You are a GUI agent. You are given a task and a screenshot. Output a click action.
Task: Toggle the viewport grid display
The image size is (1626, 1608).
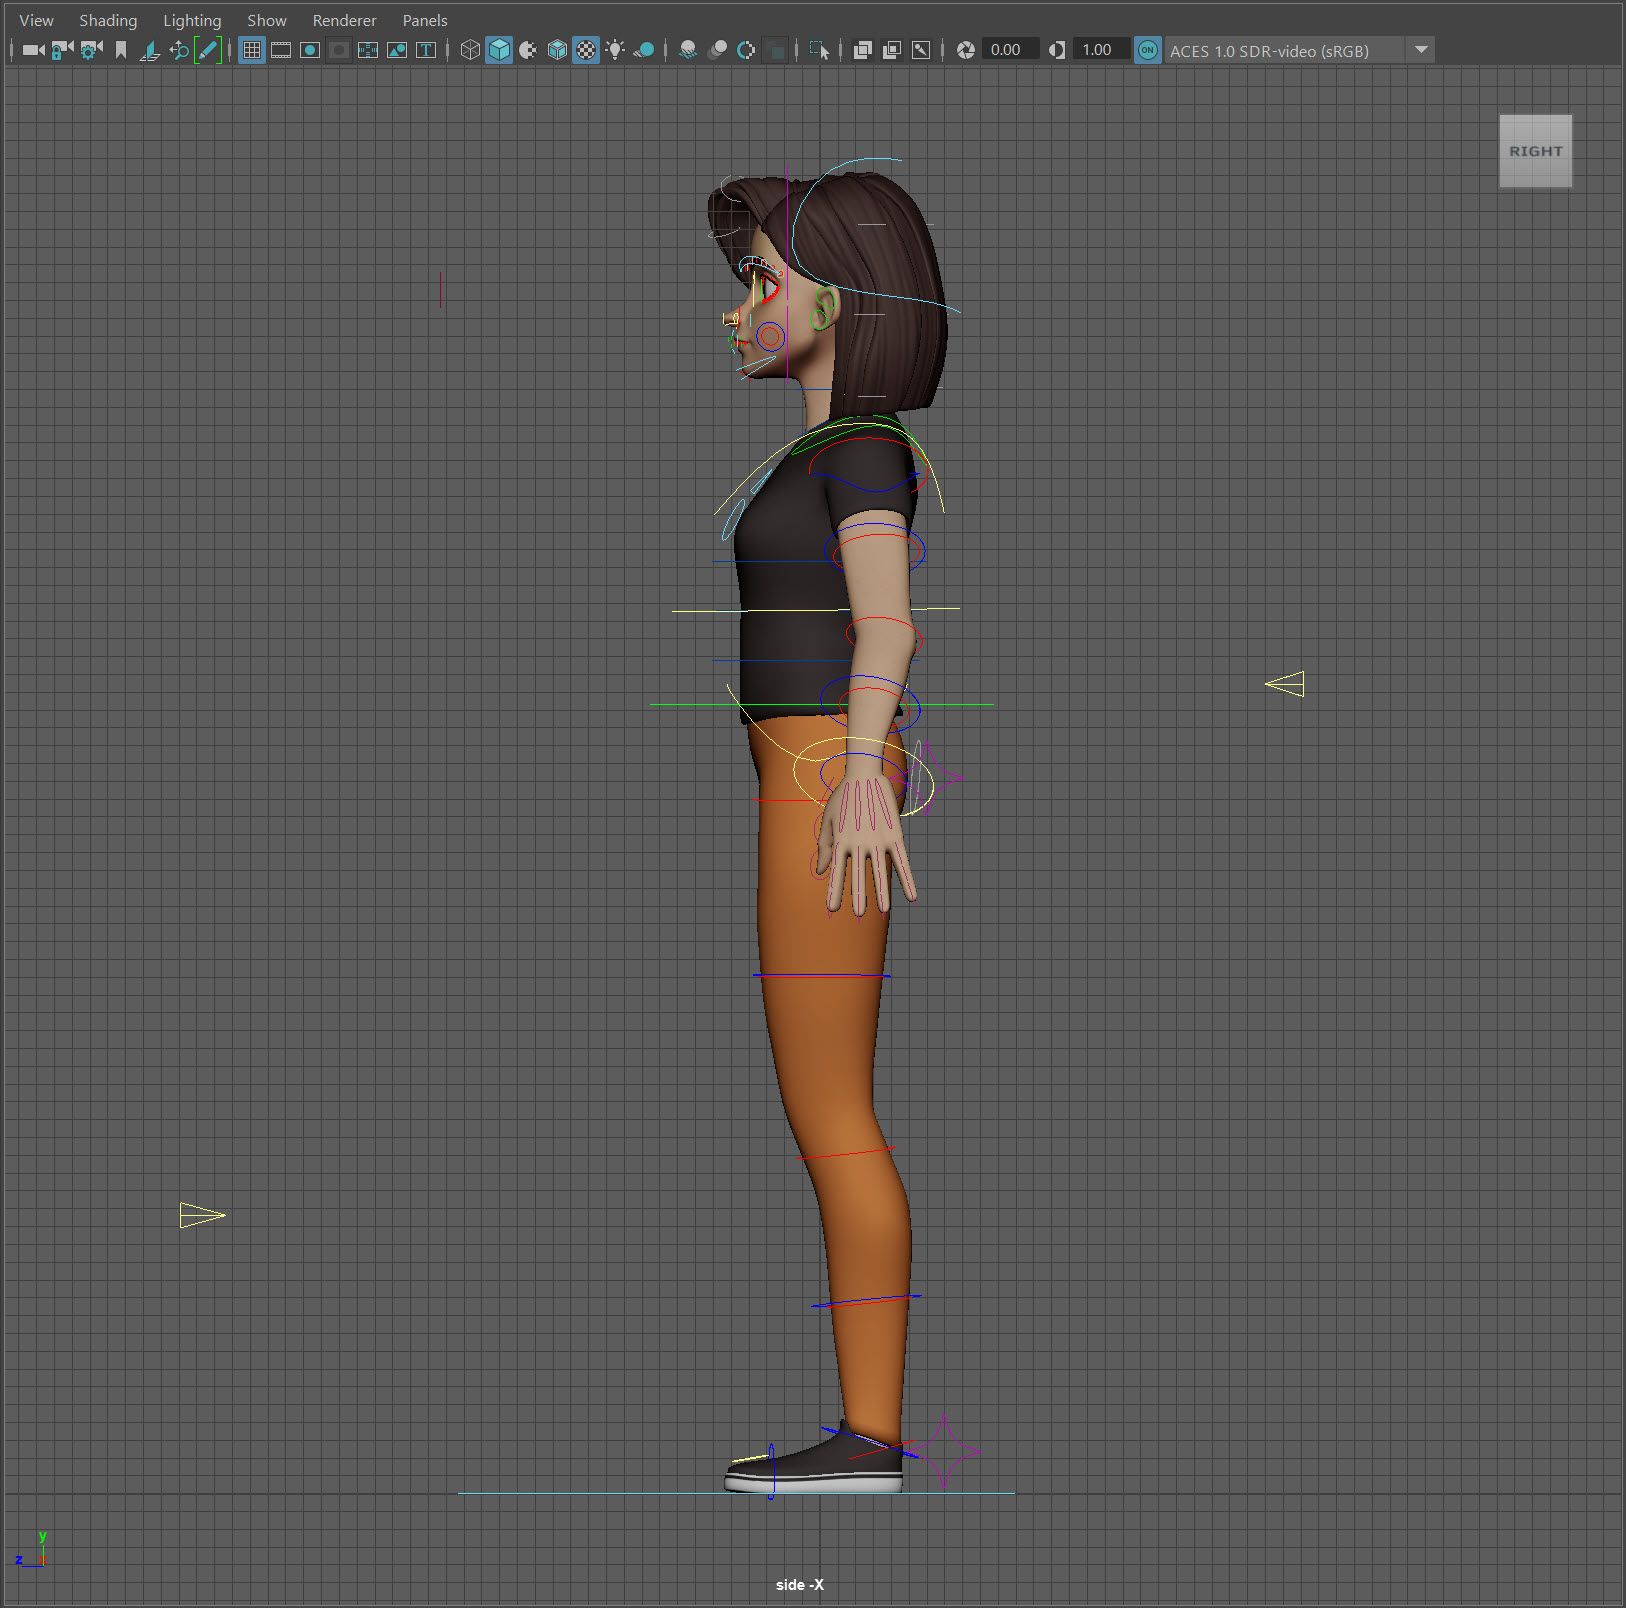pyautogui.click(x=252, y=50)
